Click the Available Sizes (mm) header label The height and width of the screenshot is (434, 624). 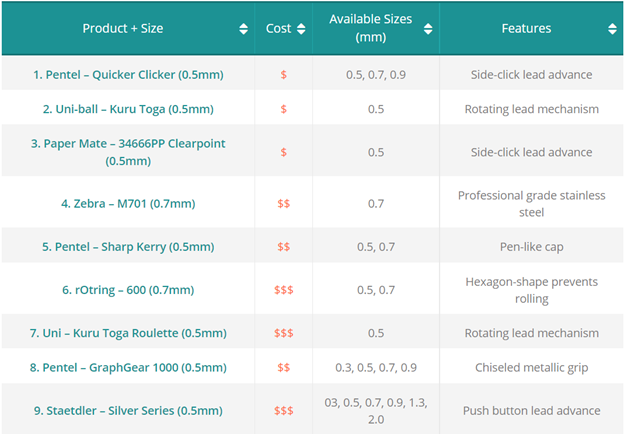tap(370, 28)
